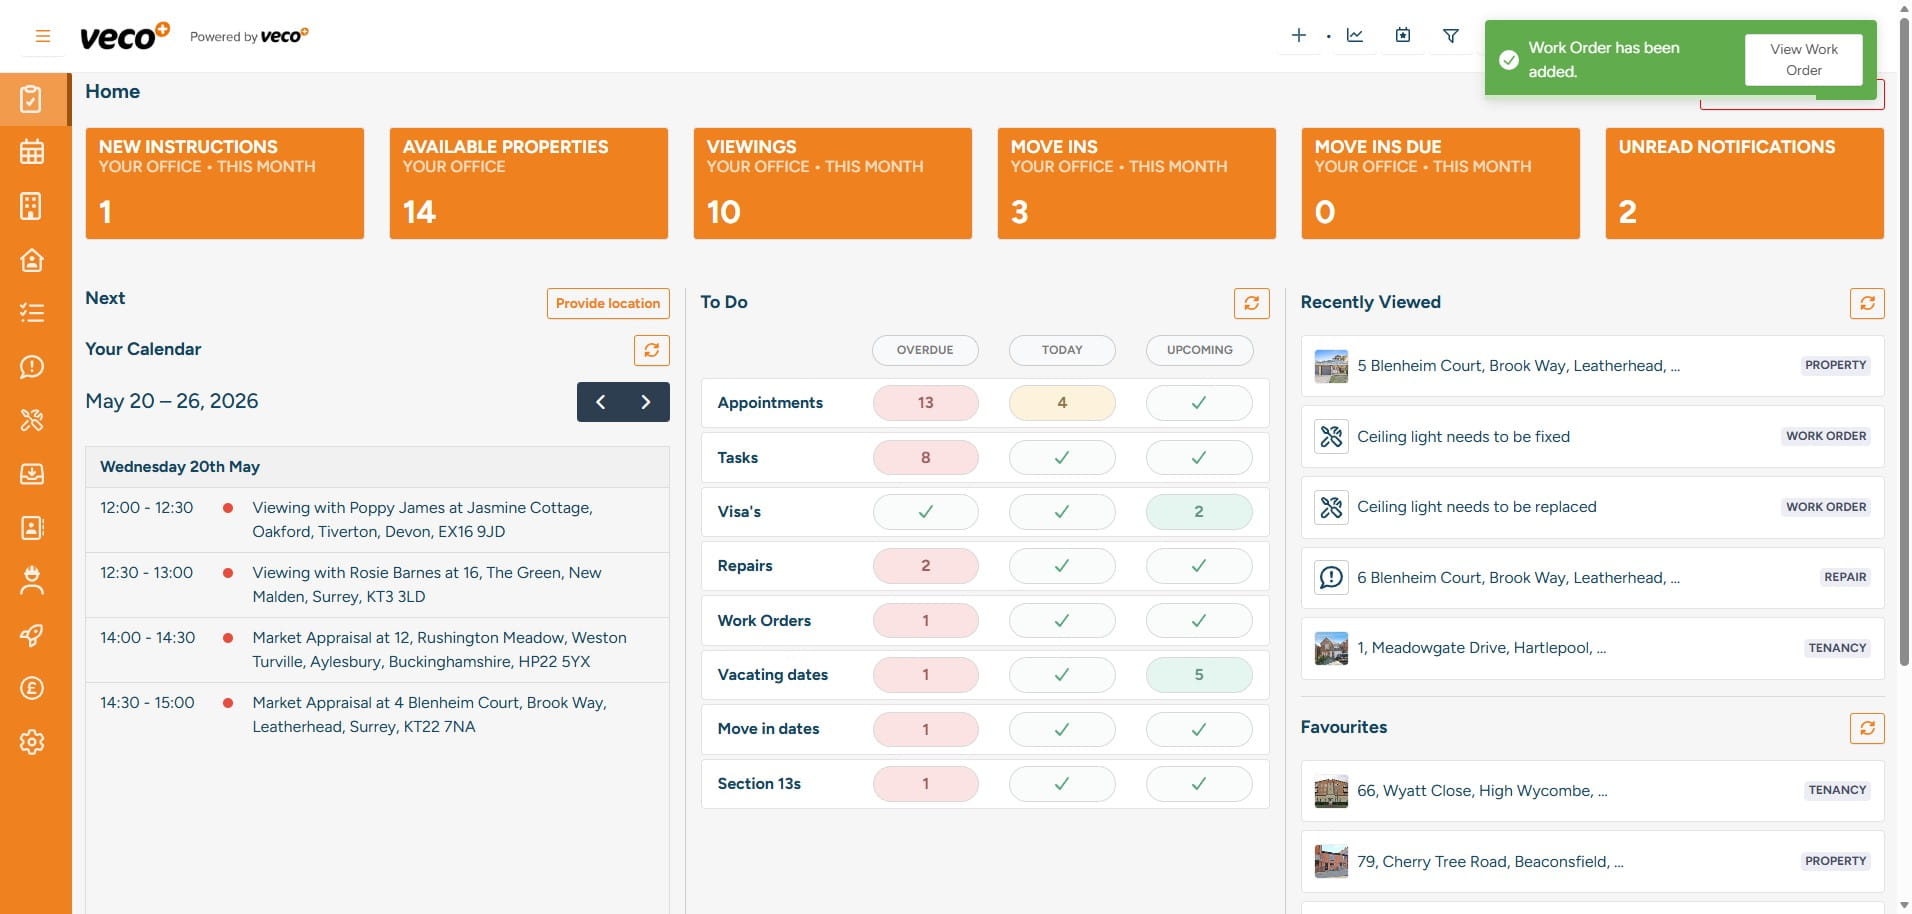Open overdue Vacating dates count 1
The height and width of the screenshot is (914, 1912).
pos(925,675)
